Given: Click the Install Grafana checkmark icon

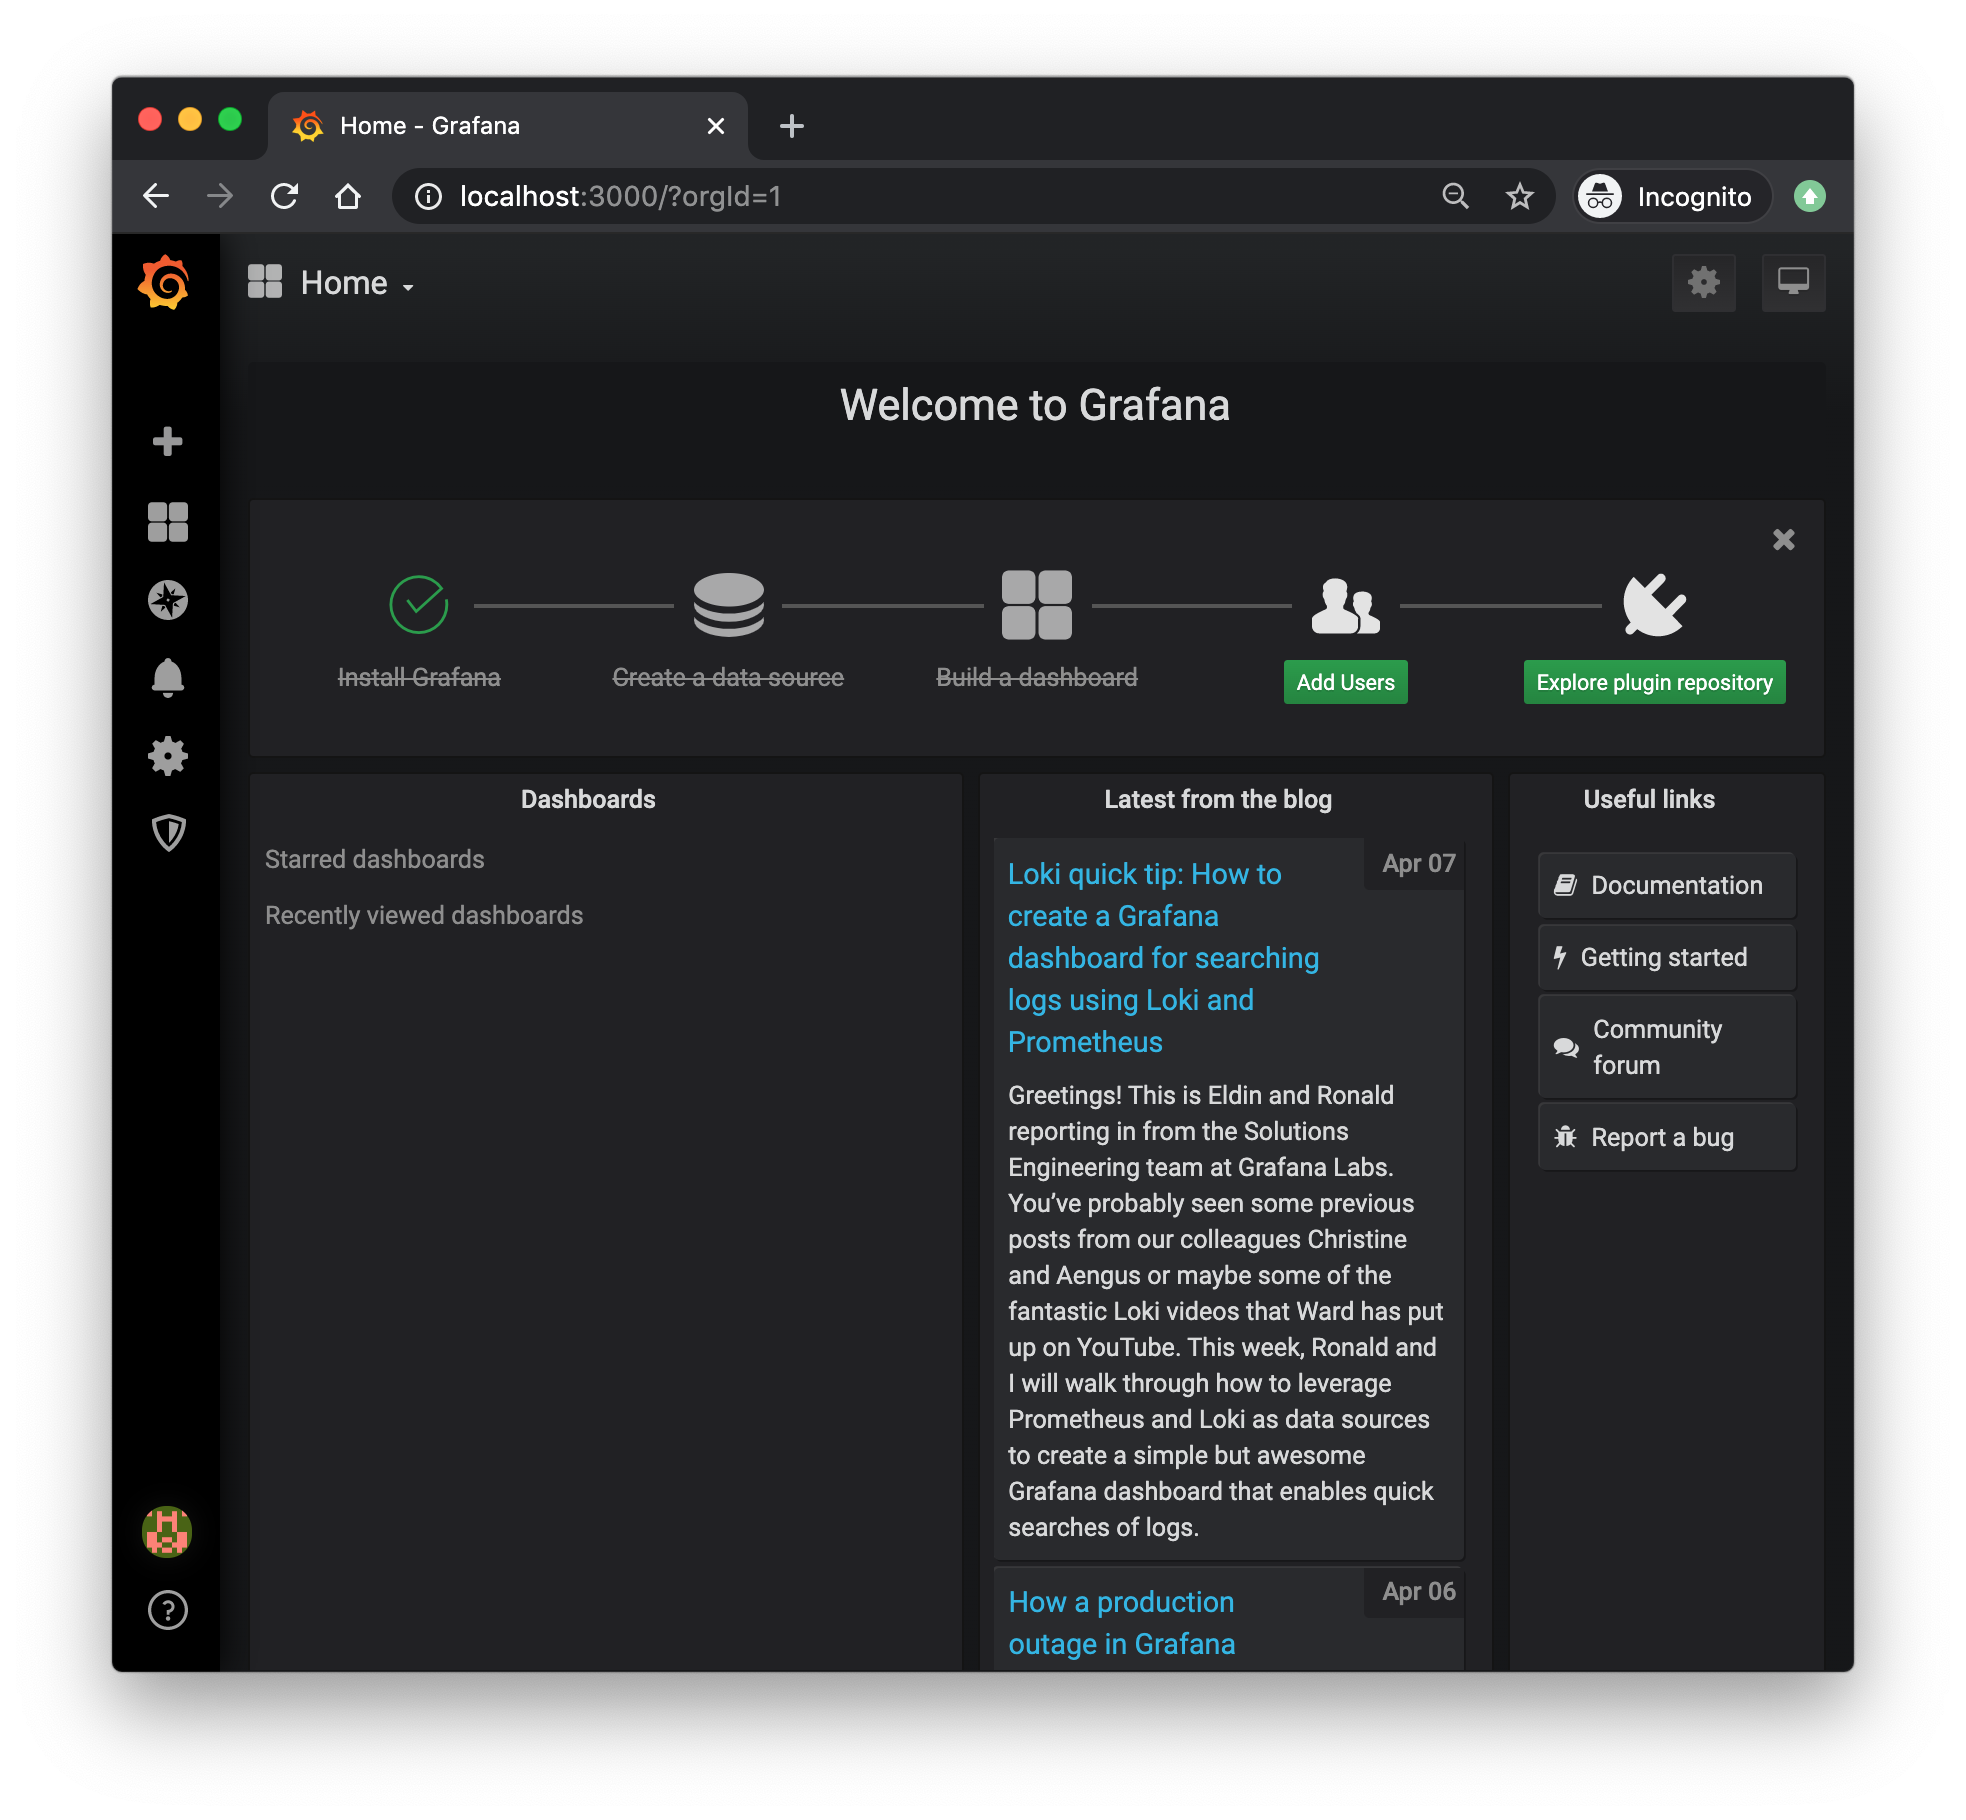Looking at the screenshot, I should [x=418, y=604].
